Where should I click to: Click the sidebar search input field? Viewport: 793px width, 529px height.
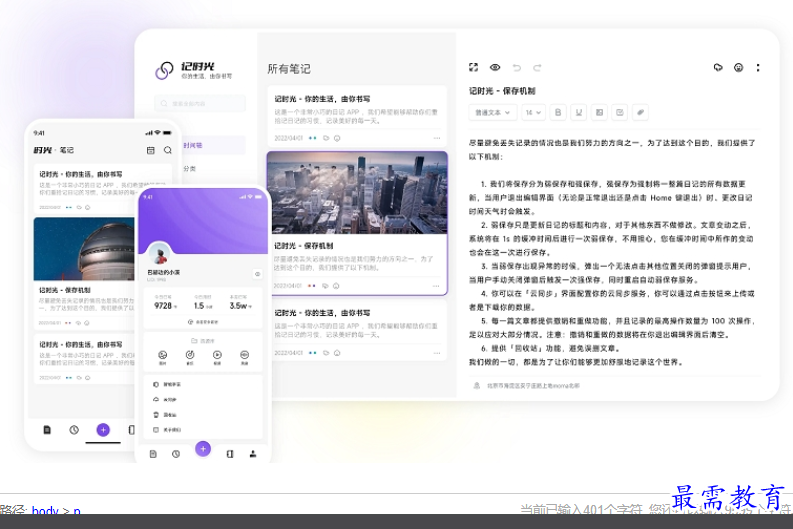(x=200, y=103)
